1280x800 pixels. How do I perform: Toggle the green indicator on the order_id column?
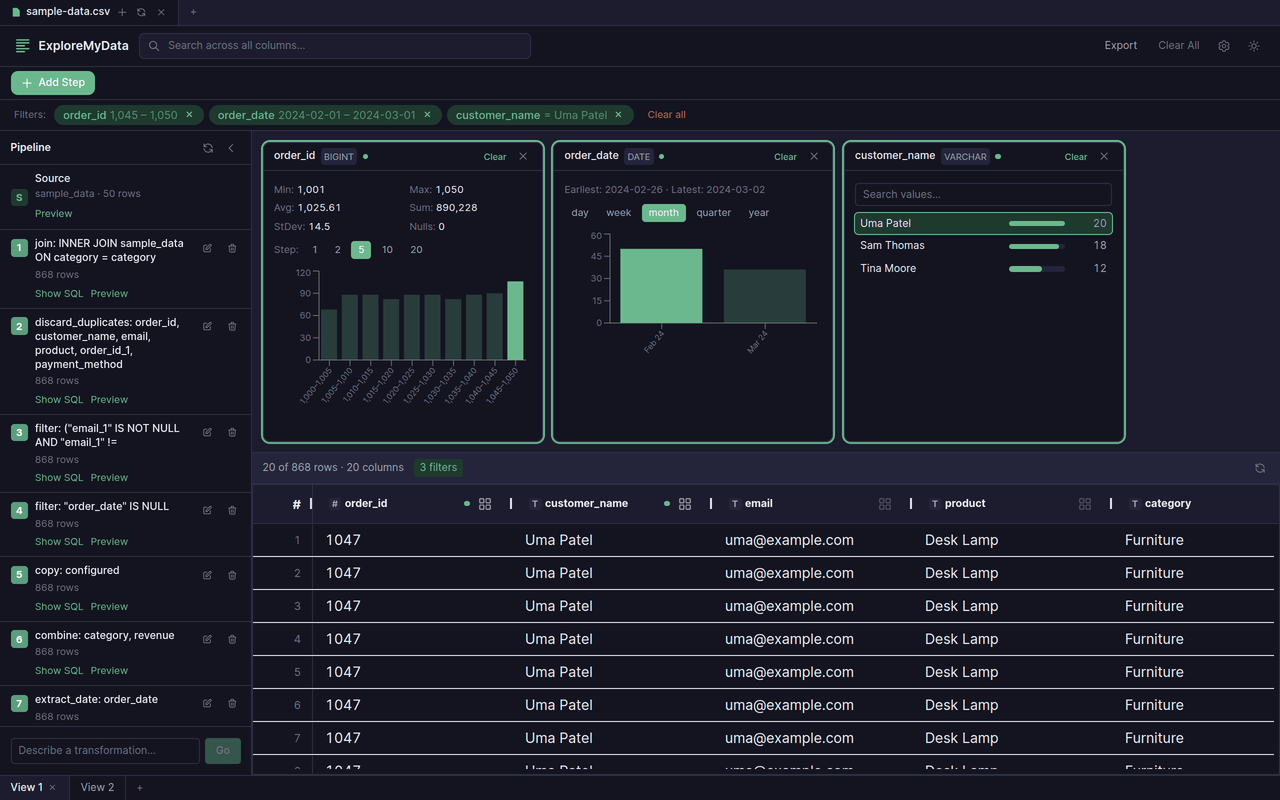click(466, 503)
